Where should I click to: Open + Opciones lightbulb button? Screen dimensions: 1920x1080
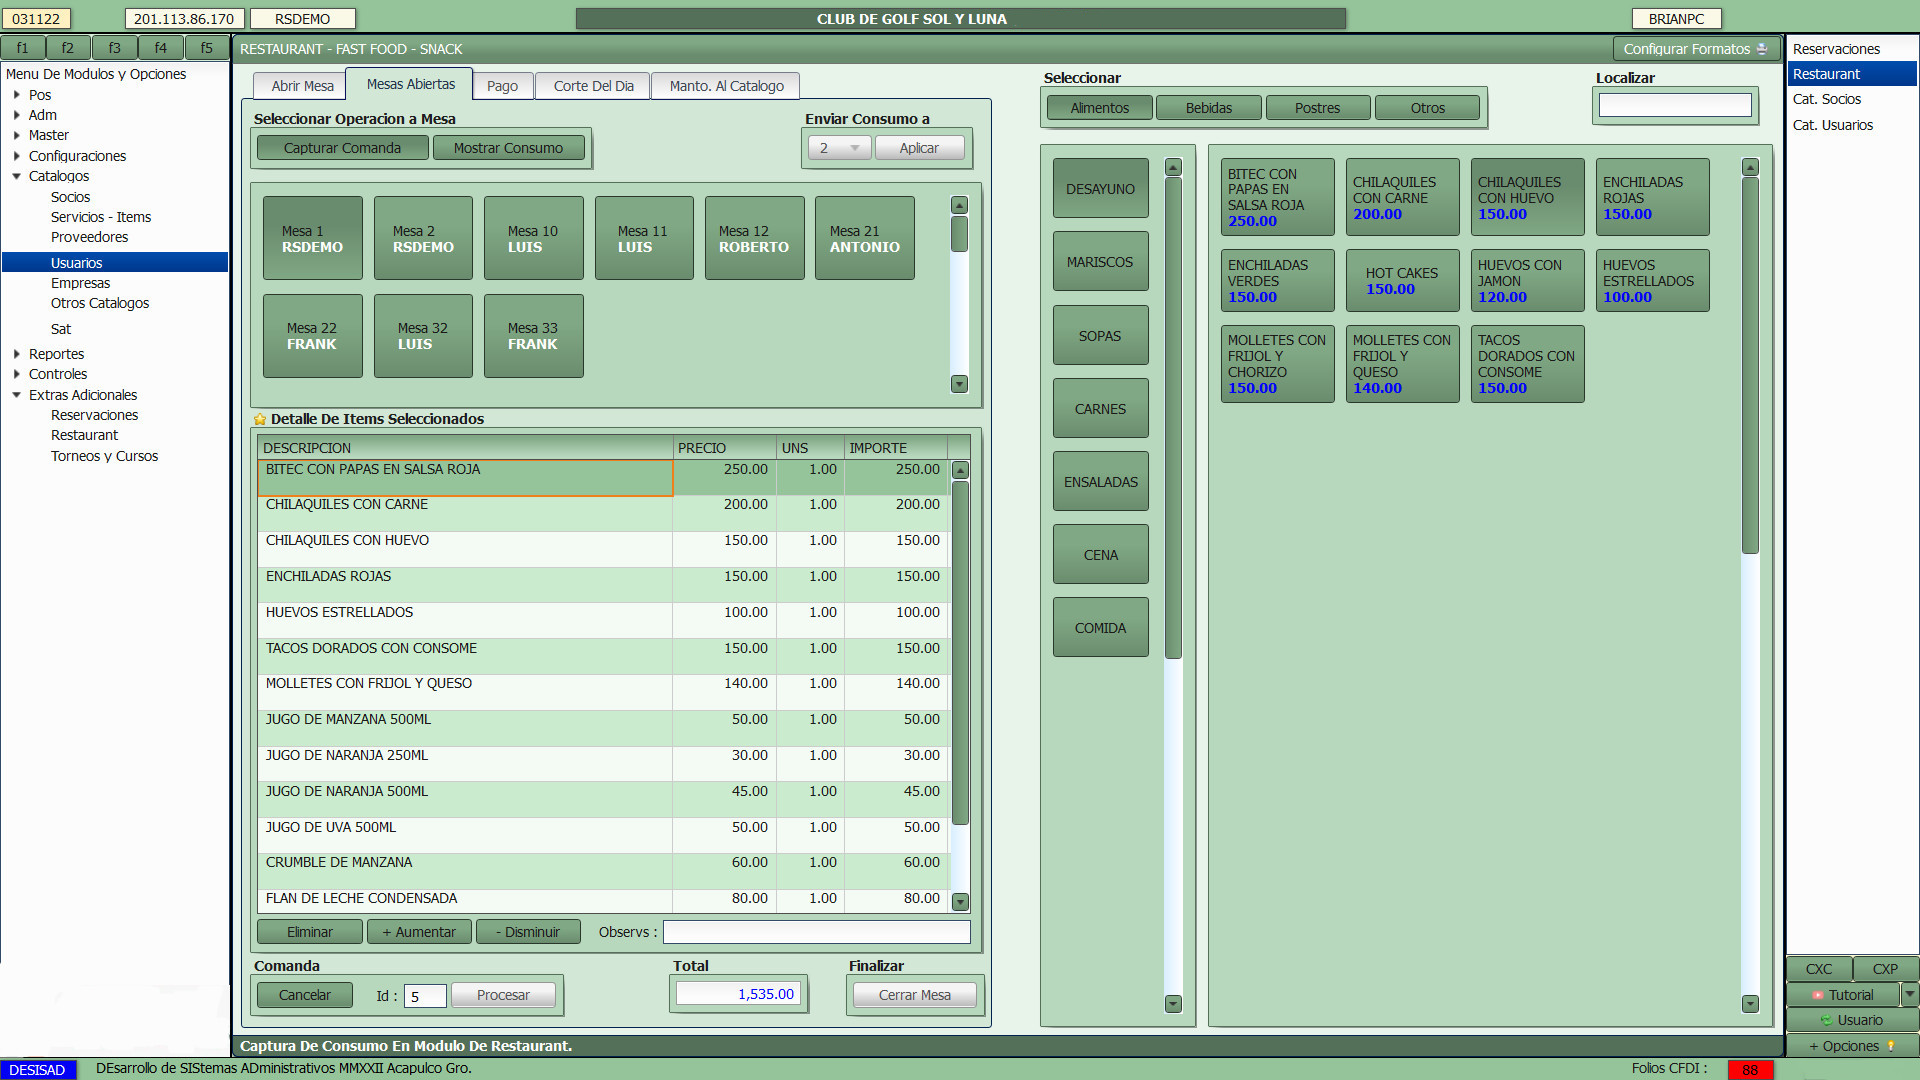pyautogui.click(x=1852, y=1046)
